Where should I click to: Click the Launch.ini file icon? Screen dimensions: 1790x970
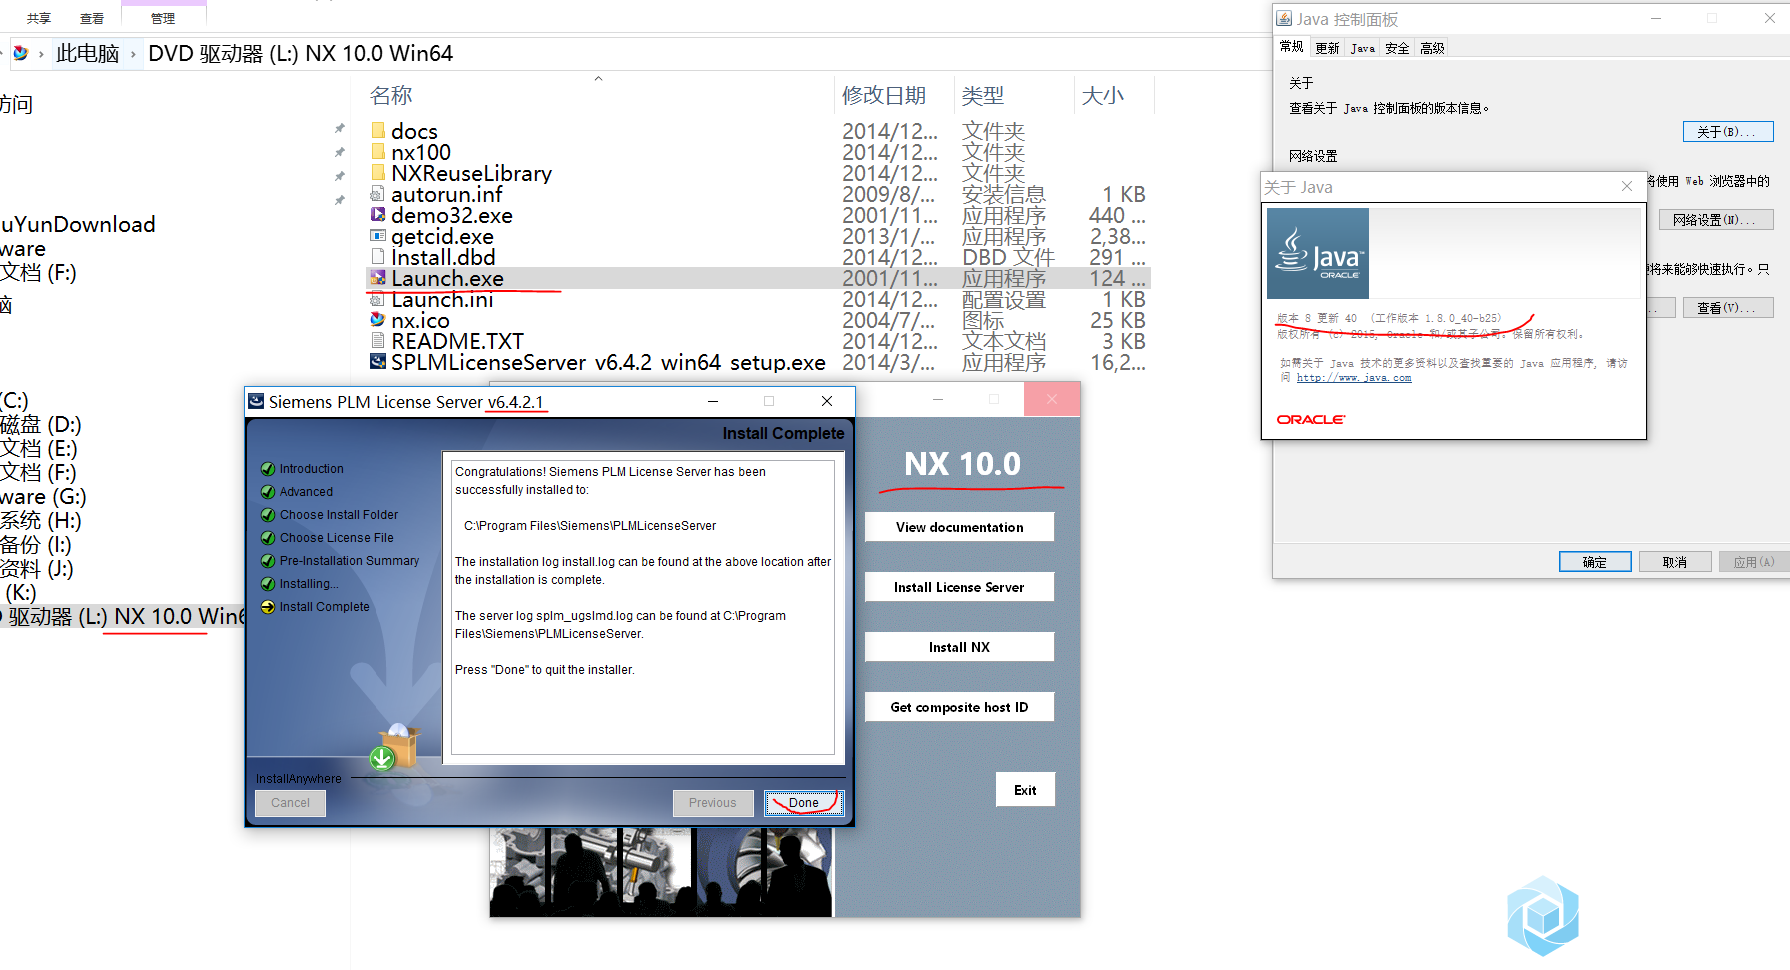pyautogui.click(x=378, y=298)
